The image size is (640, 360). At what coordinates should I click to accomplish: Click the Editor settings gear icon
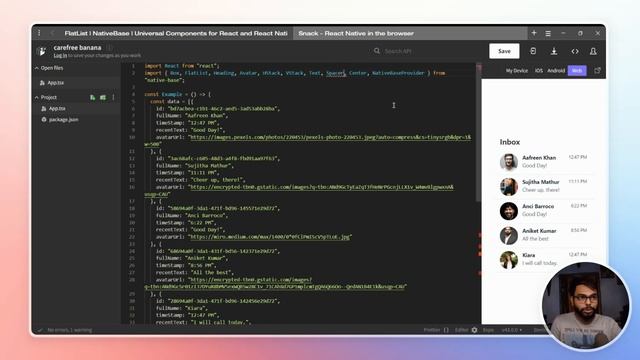pyautogui.click(x=474, y=330)
